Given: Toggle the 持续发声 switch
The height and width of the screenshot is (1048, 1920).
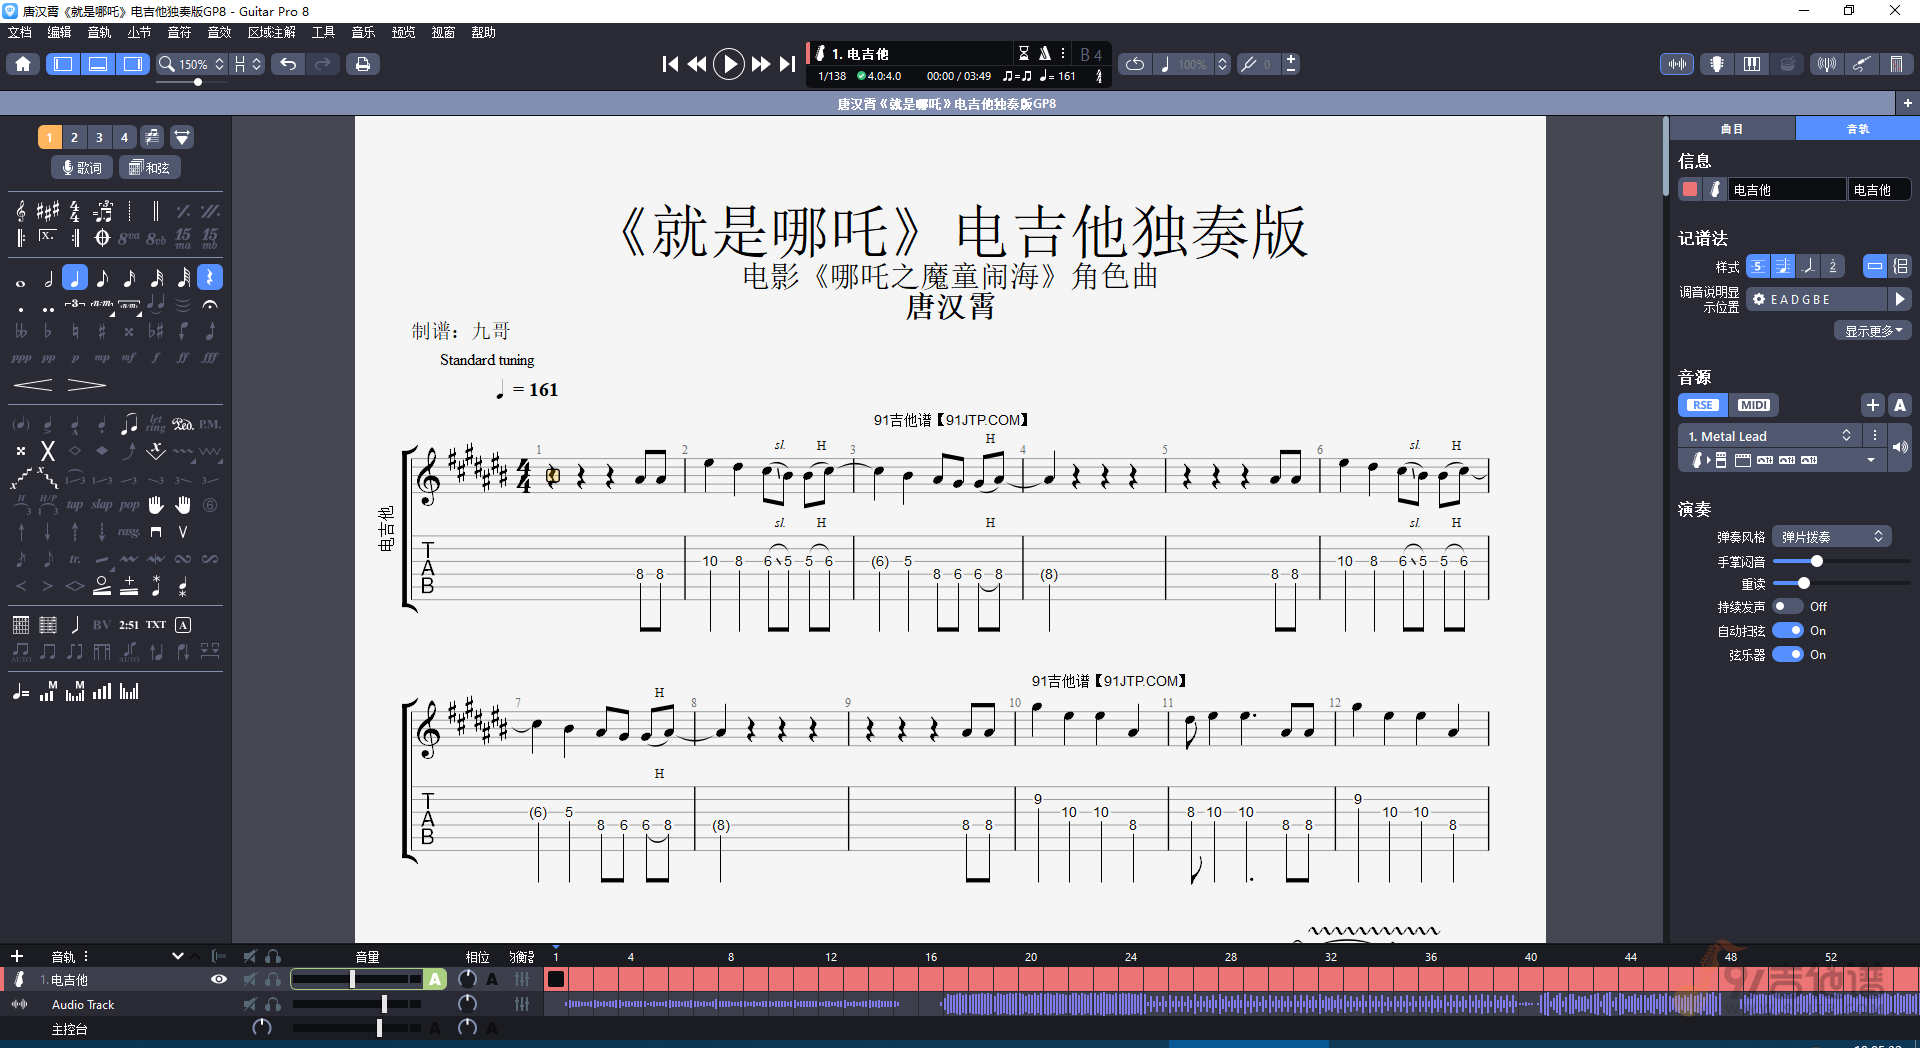Looking at the screenshot, I should [x=1788, y=607].
